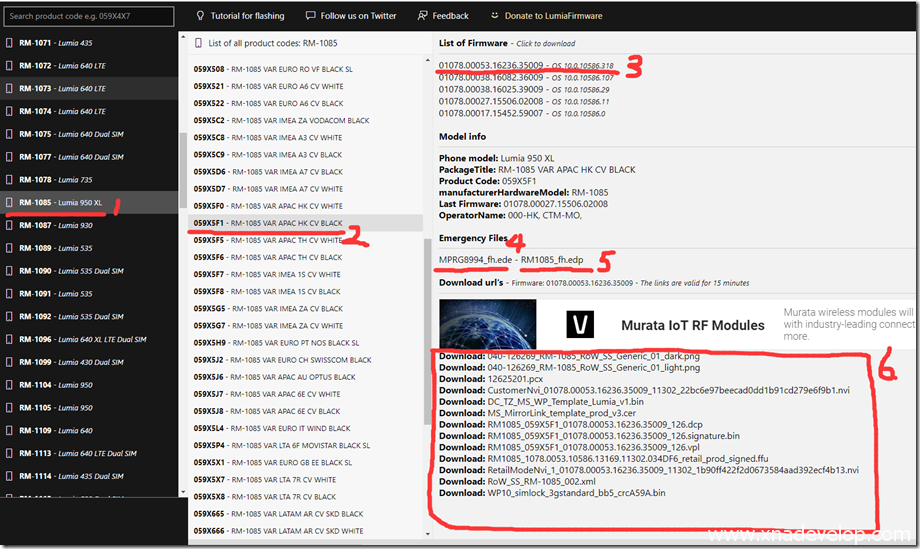
Task: Click the icon next to Feedback
Action: (x=423, y=16)
